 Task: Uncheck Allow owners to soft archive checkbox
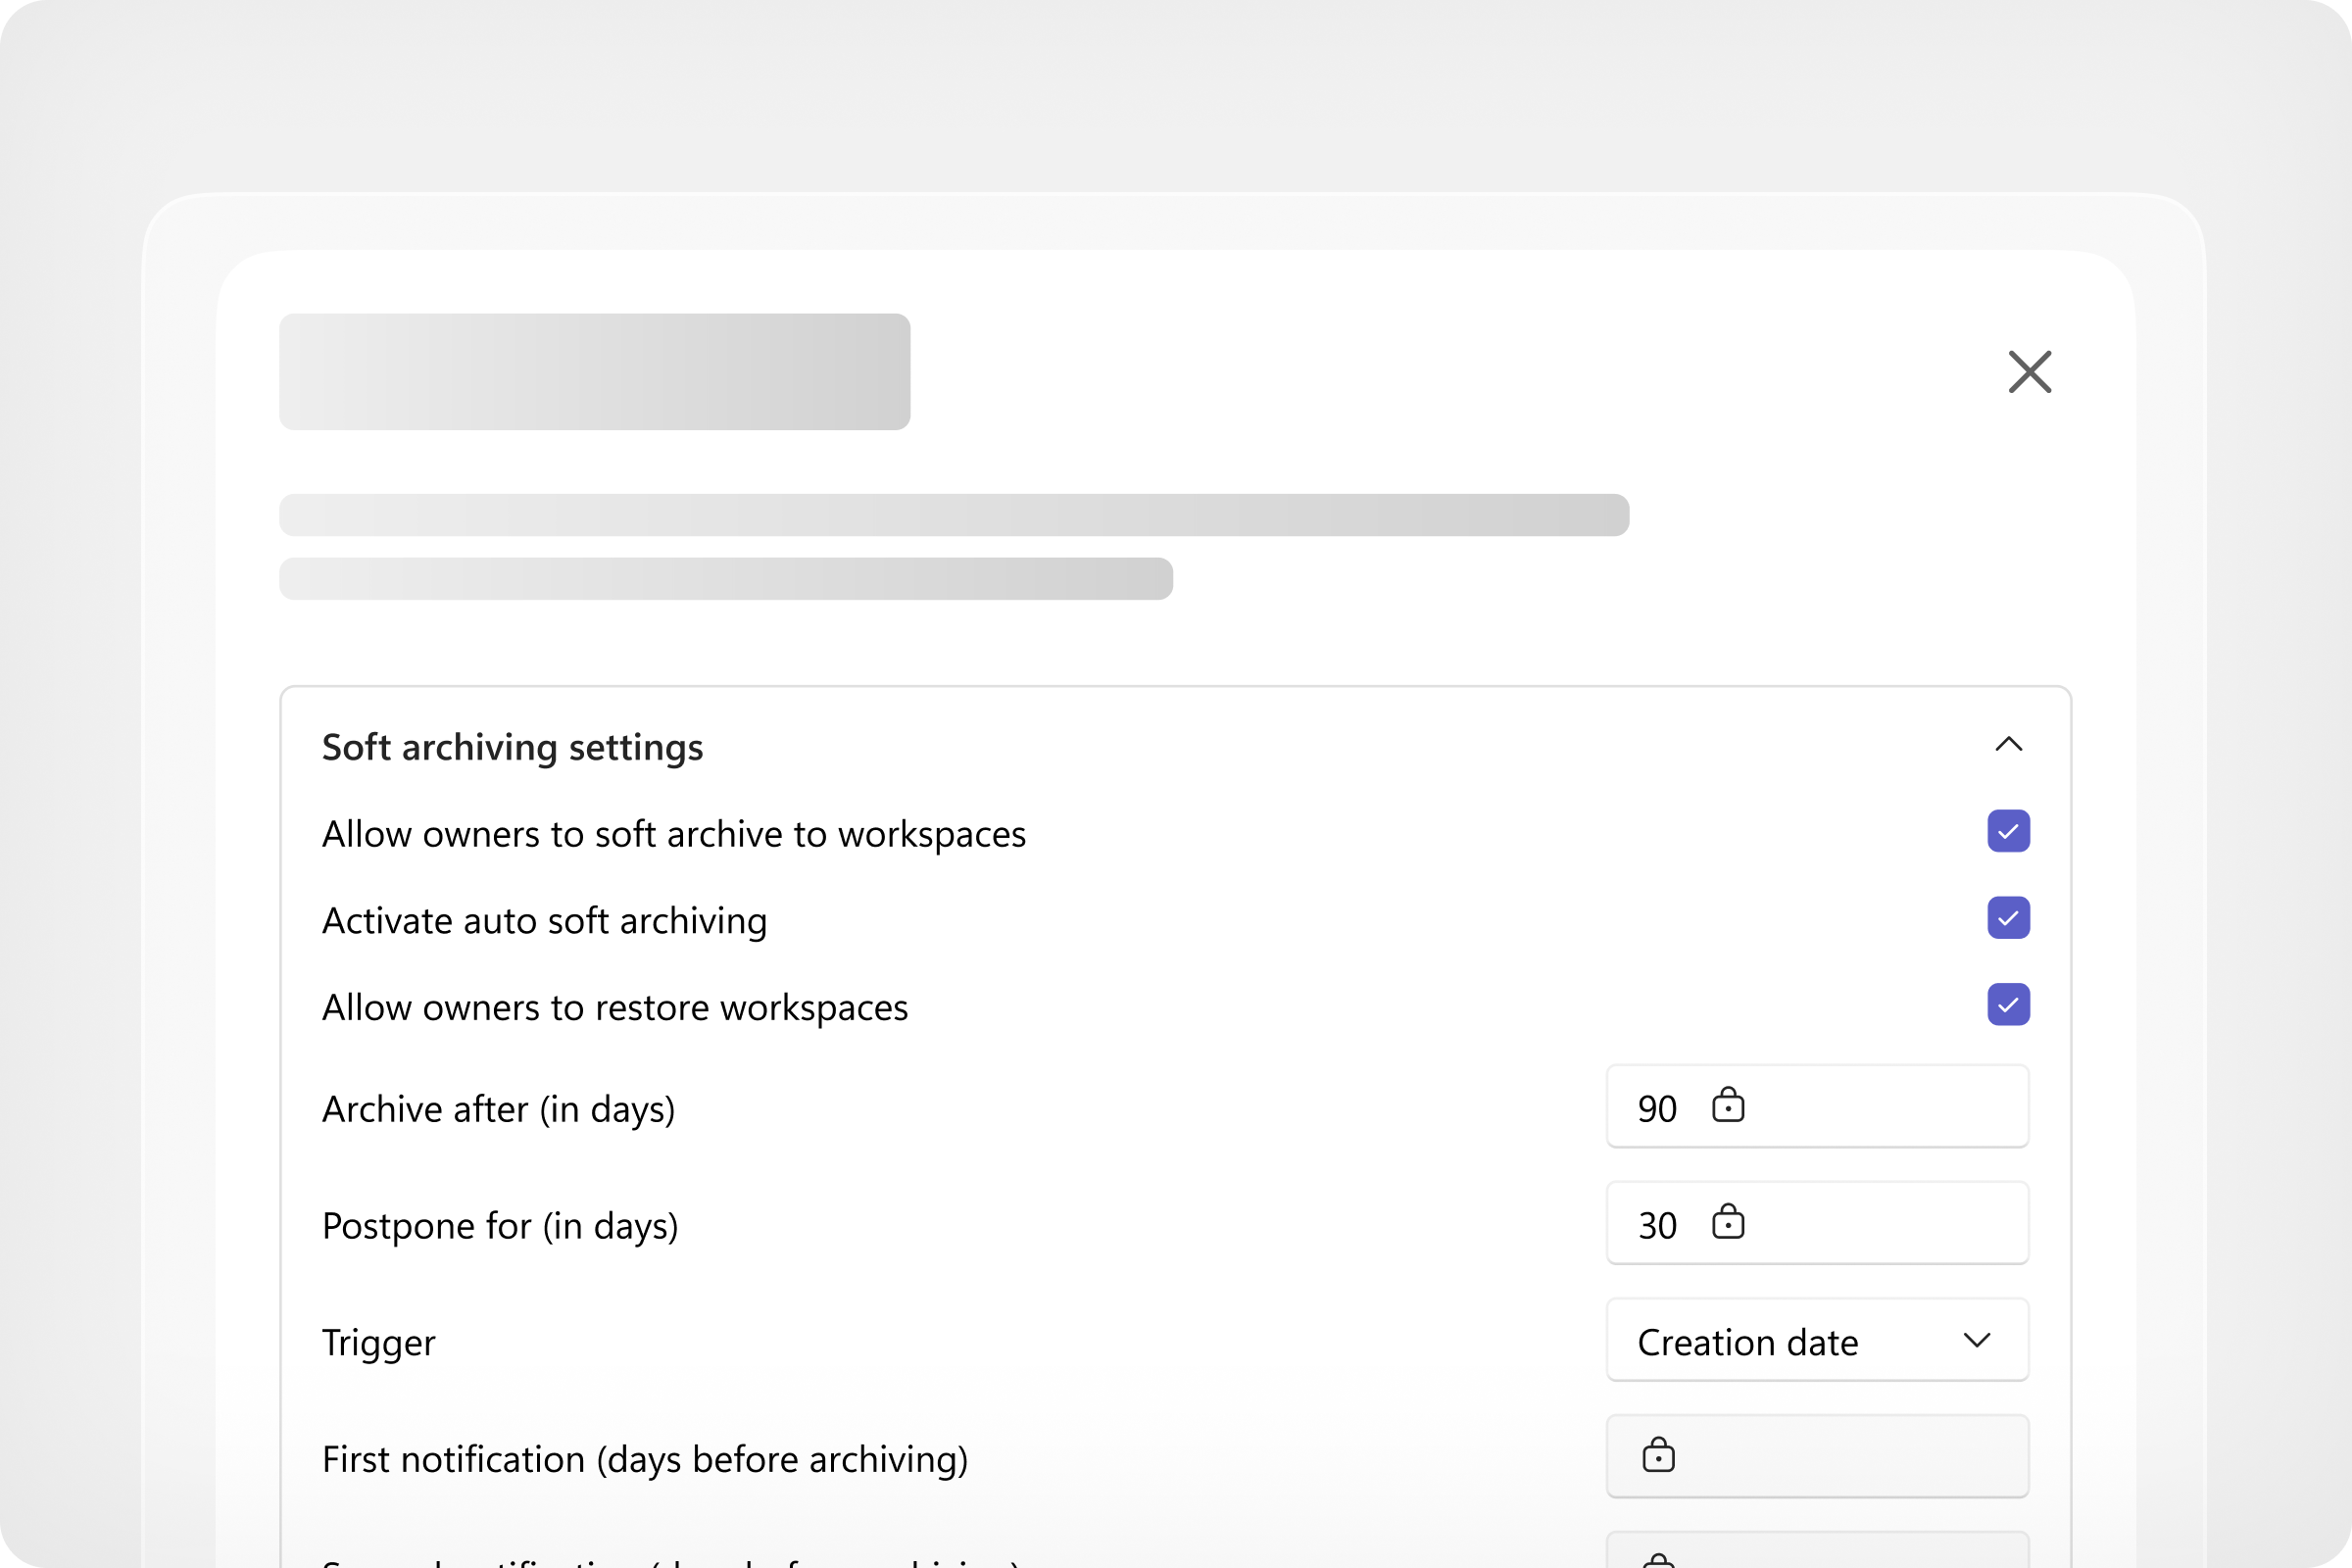pos(2008,831)
